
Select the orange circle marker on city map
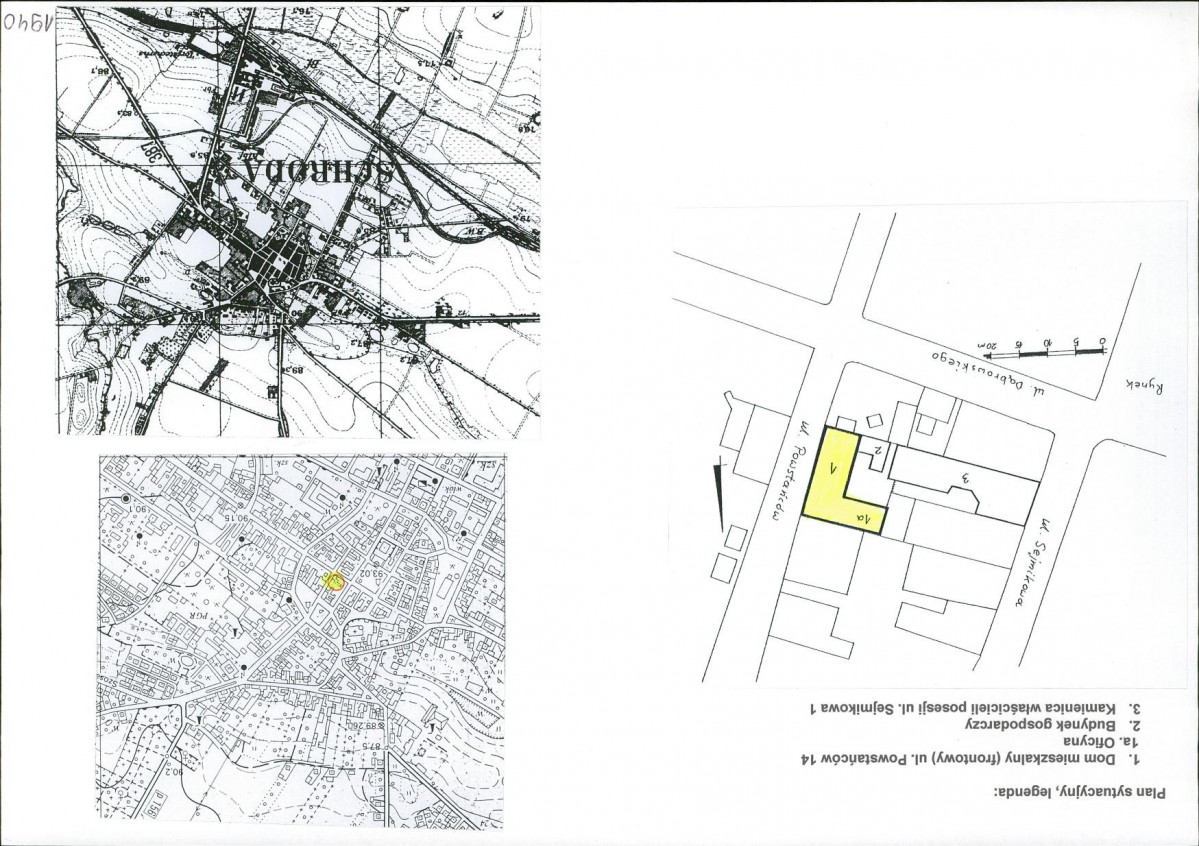[x=334, y=582]
